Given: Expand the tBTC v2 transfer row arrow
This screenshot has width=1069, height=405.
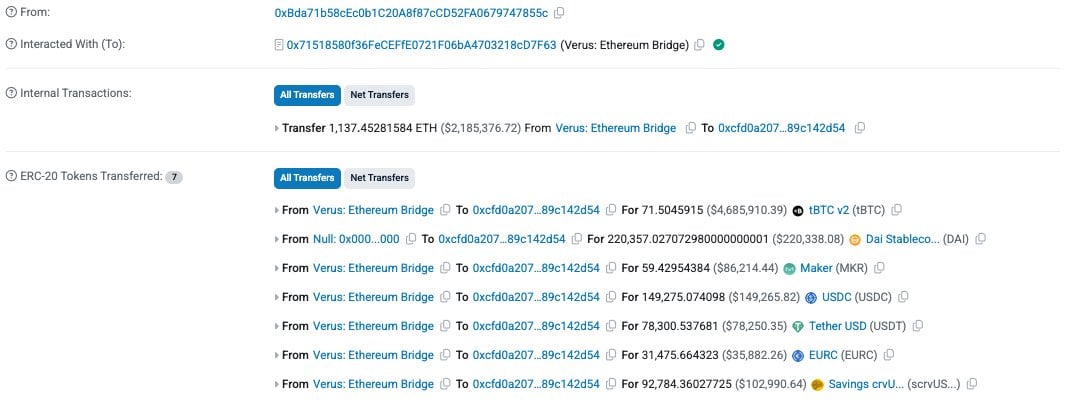Looking at the screenshot, I should pos(277,210).
